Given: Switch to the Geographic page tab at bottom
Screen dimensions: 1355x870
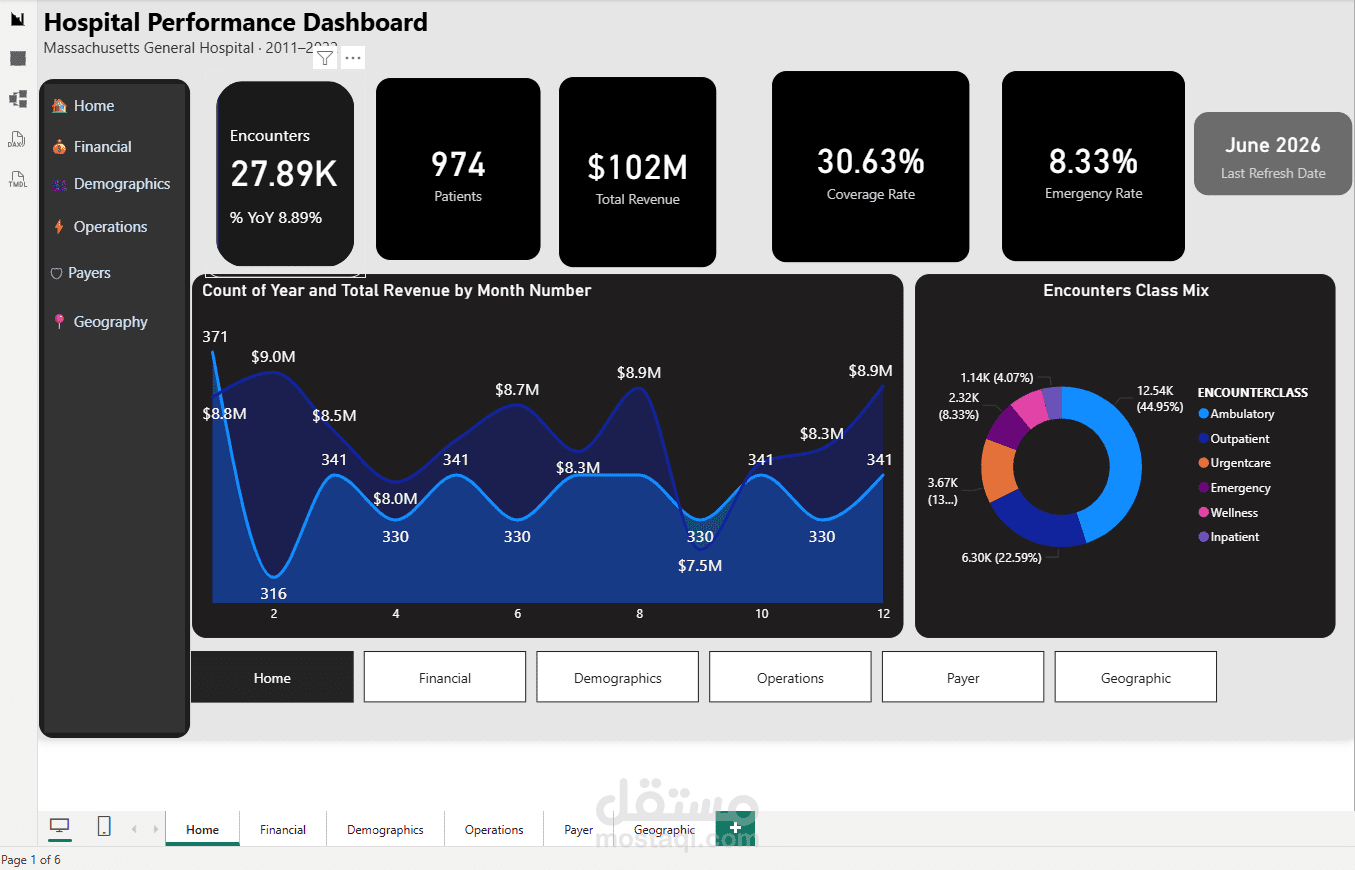Looking at the screenshot, I should point(664,829).
